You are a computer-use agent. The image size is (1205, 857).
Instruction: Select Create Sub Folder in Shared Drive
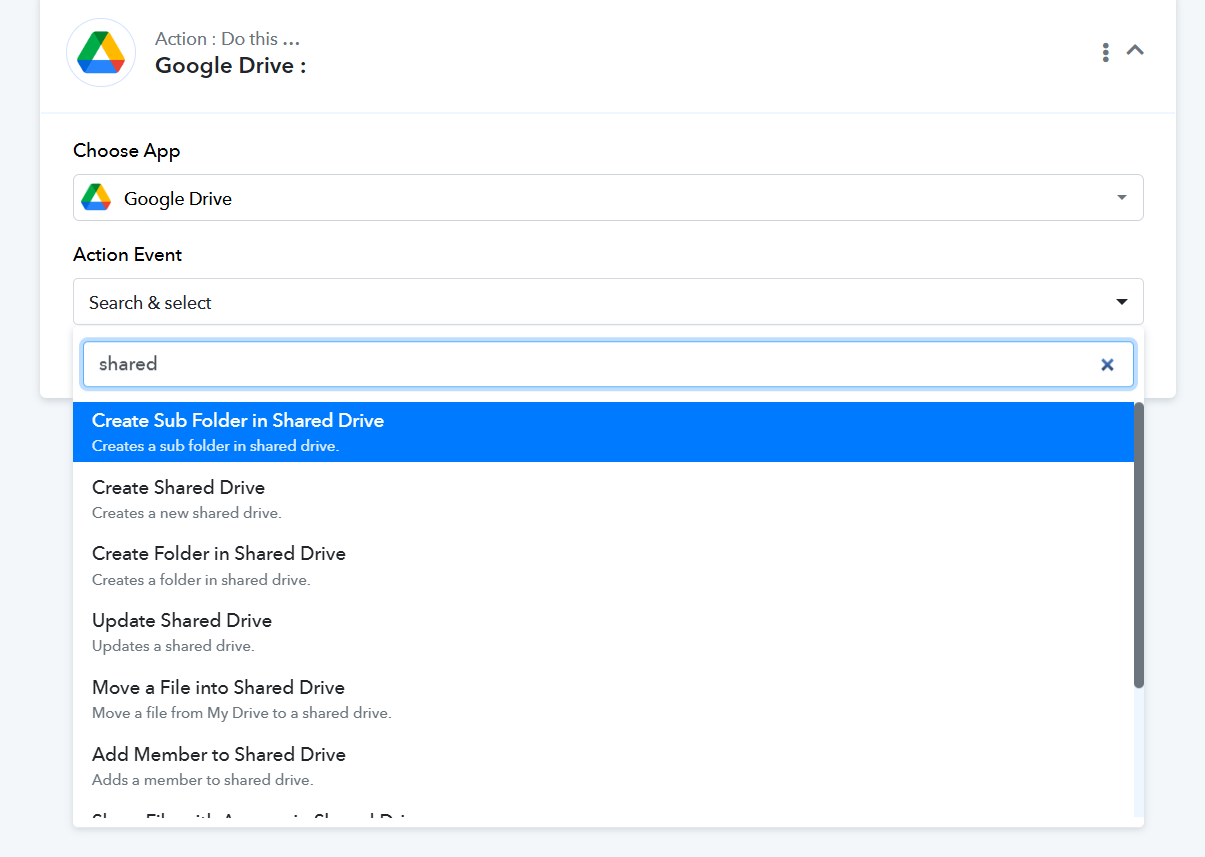tap(603, 432)
